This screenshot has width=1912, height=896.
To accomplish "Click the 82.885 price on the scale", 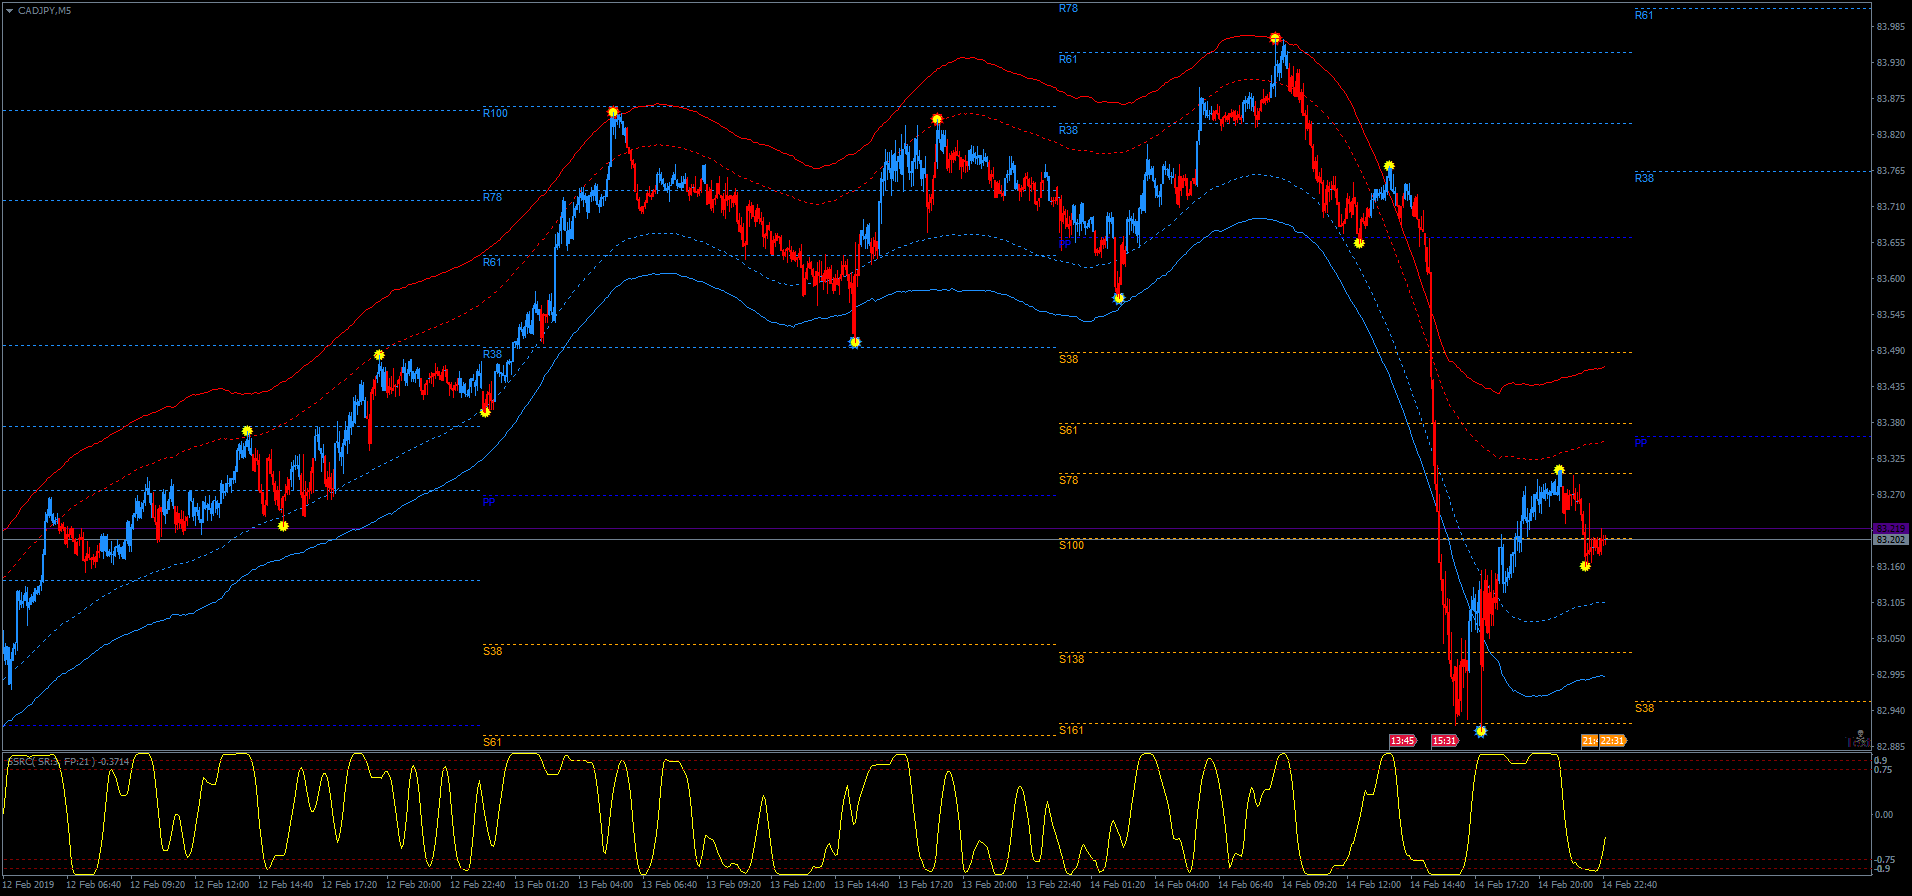I will [x=1890, y=747].
